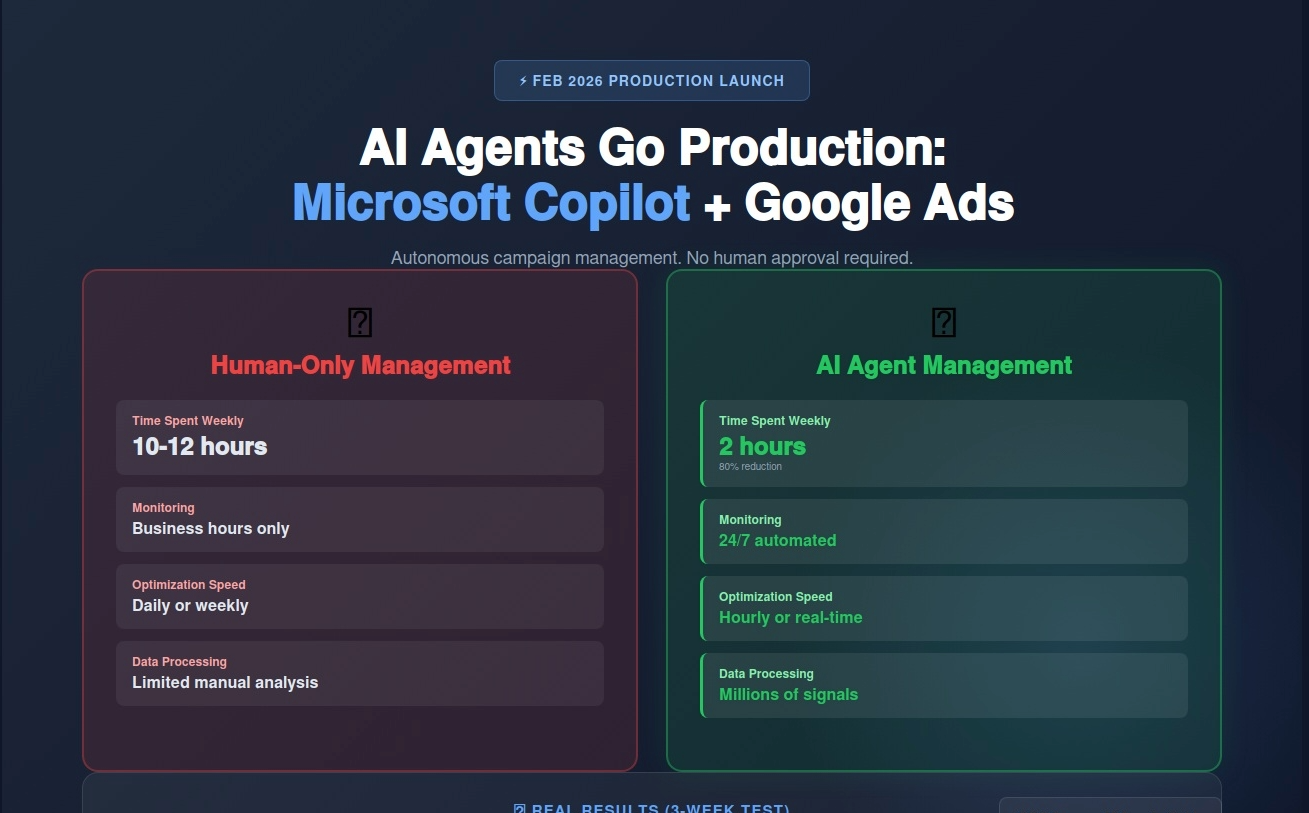This screenshot has height=813, width=1309.
Task: Click Optimization Speed label in AI Agent card
Action: 775,597
